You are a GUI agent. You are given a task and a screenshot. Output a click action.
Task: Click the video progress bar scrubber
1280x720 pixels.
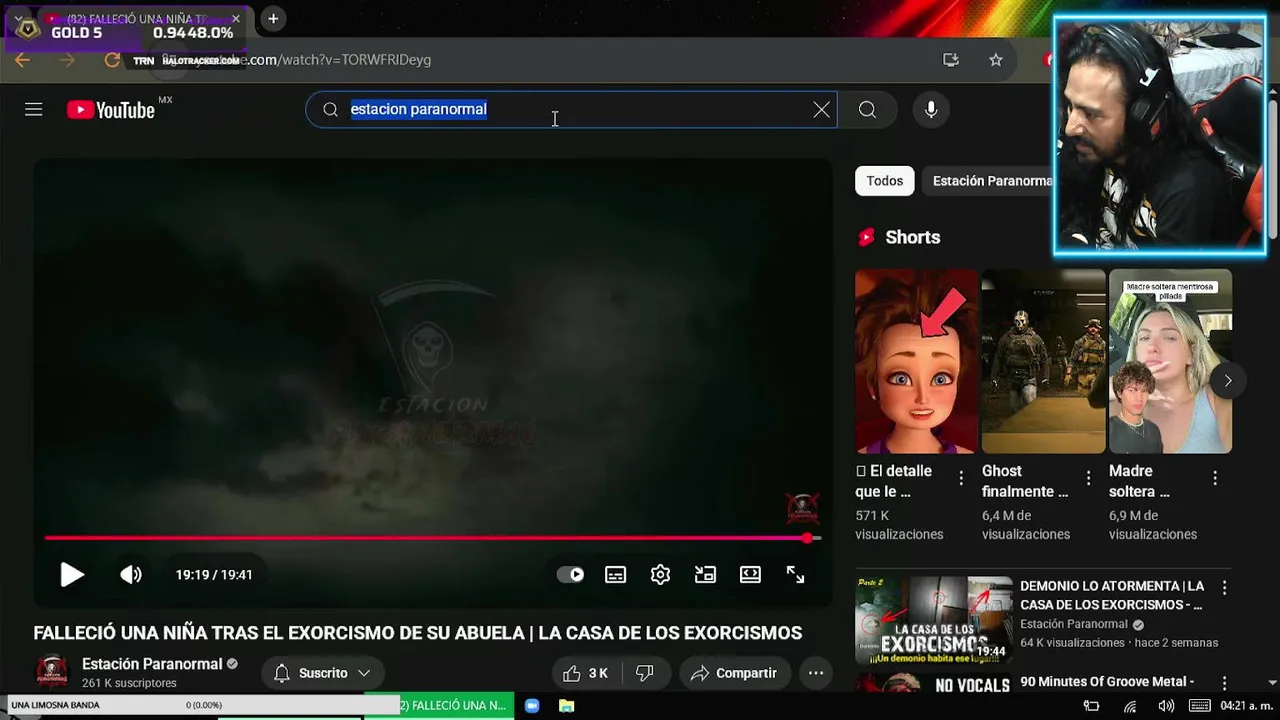[807, 538]
